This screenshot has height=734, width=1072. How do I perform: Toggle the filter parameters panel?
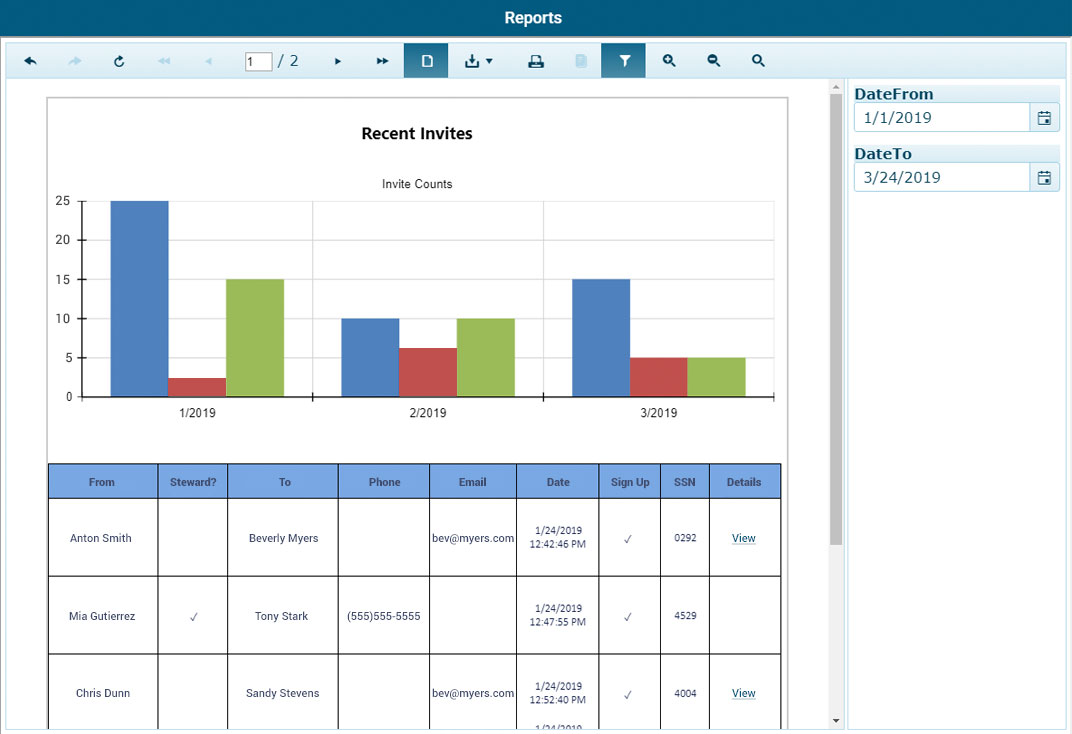pos(624,61)
